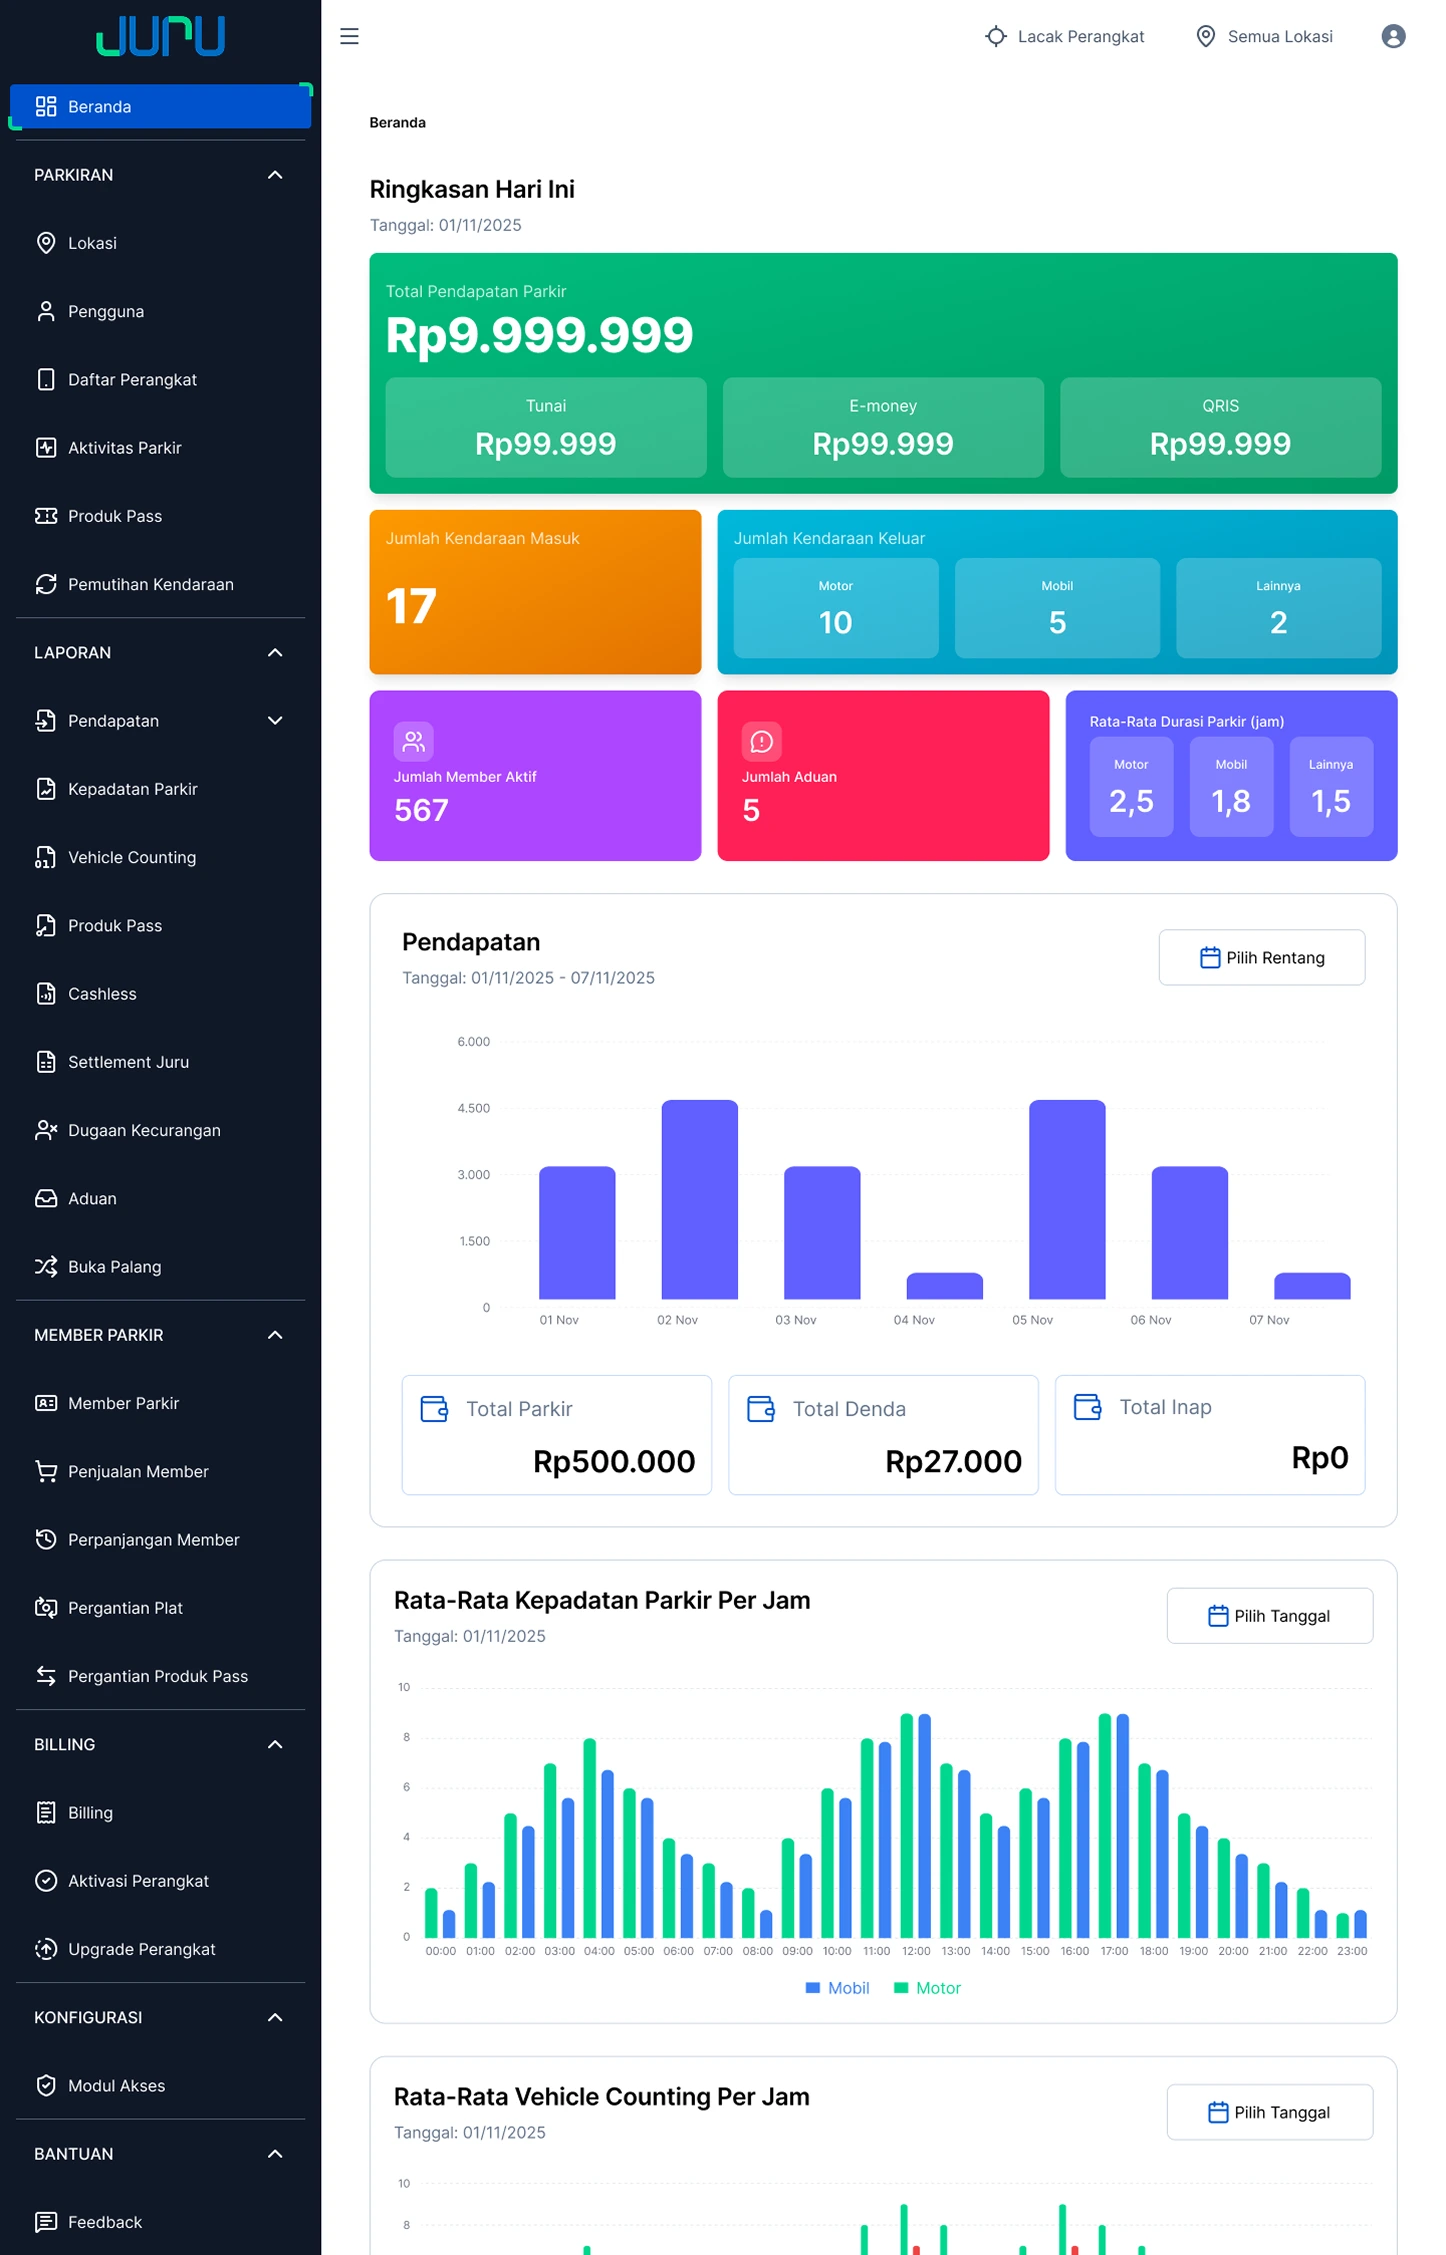
Task: Click the Pemutihan Kendaraan refresh icon
Action: point(46,584)
